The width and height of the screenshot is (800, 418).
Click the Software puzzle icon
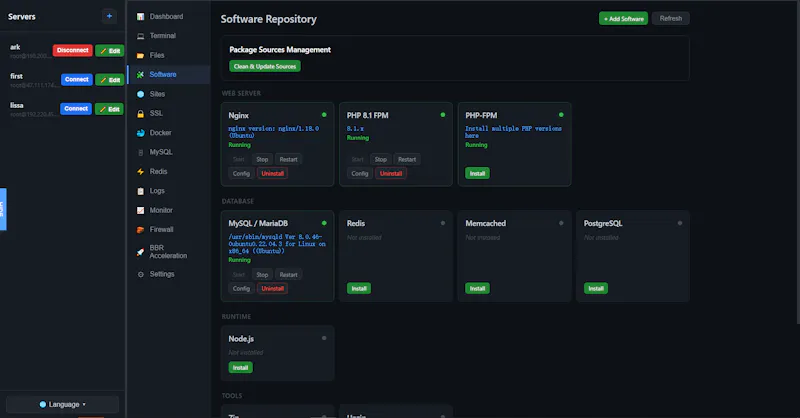click(140, 75)
